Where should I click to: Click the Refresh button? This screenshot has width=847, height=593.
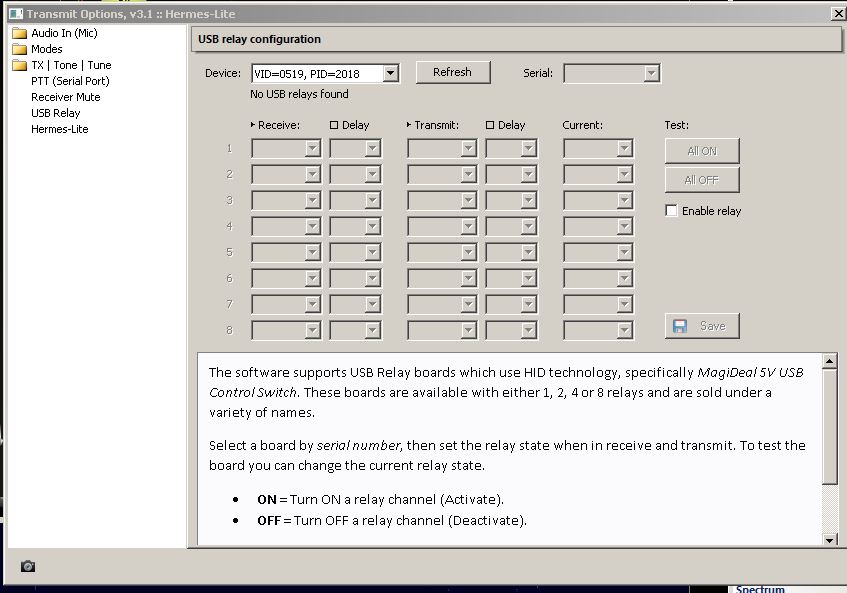click(x=452, y=72)
